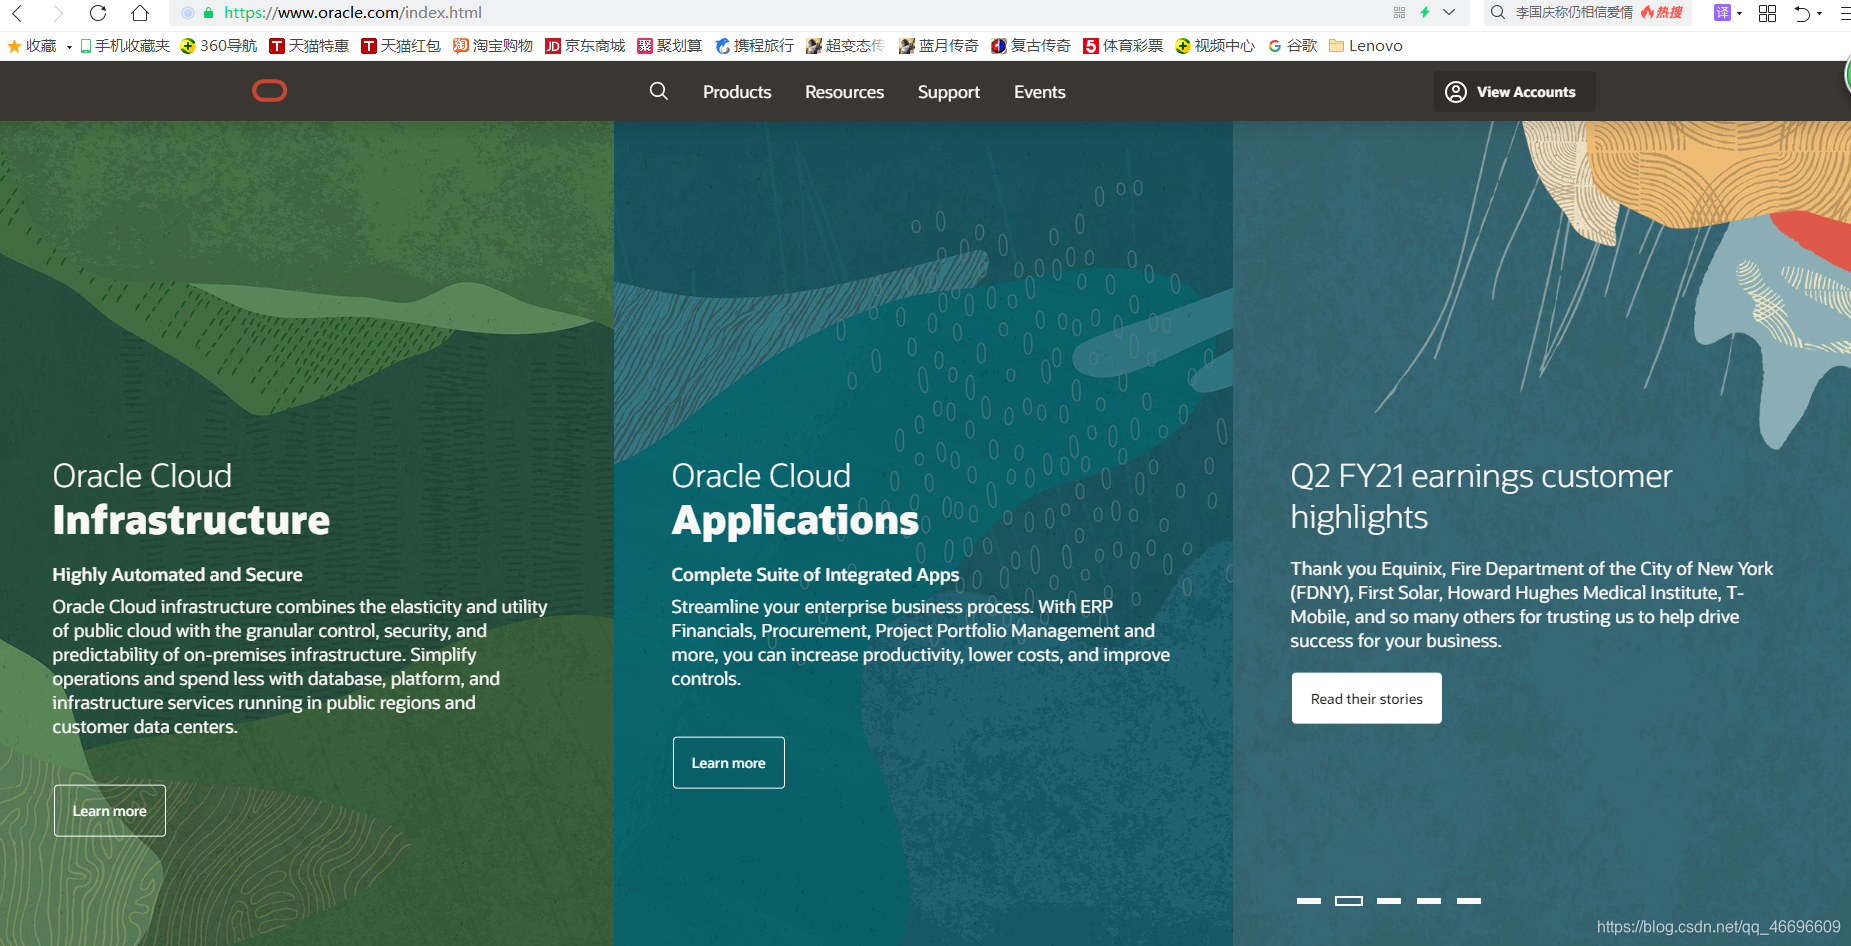Click the red 热搜 hot search label
The width and height of the screenshot is (1851, 946).
(x=1662, y=13)
